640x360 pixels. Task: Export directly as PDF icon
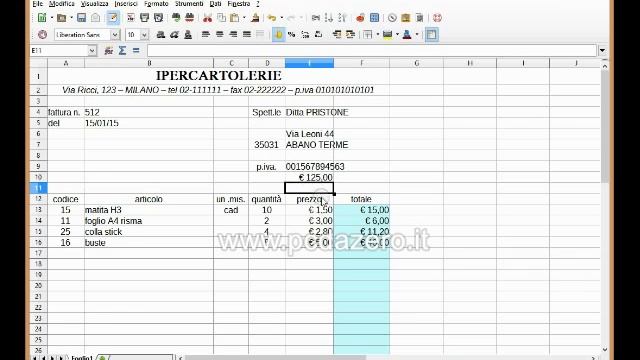131,18
